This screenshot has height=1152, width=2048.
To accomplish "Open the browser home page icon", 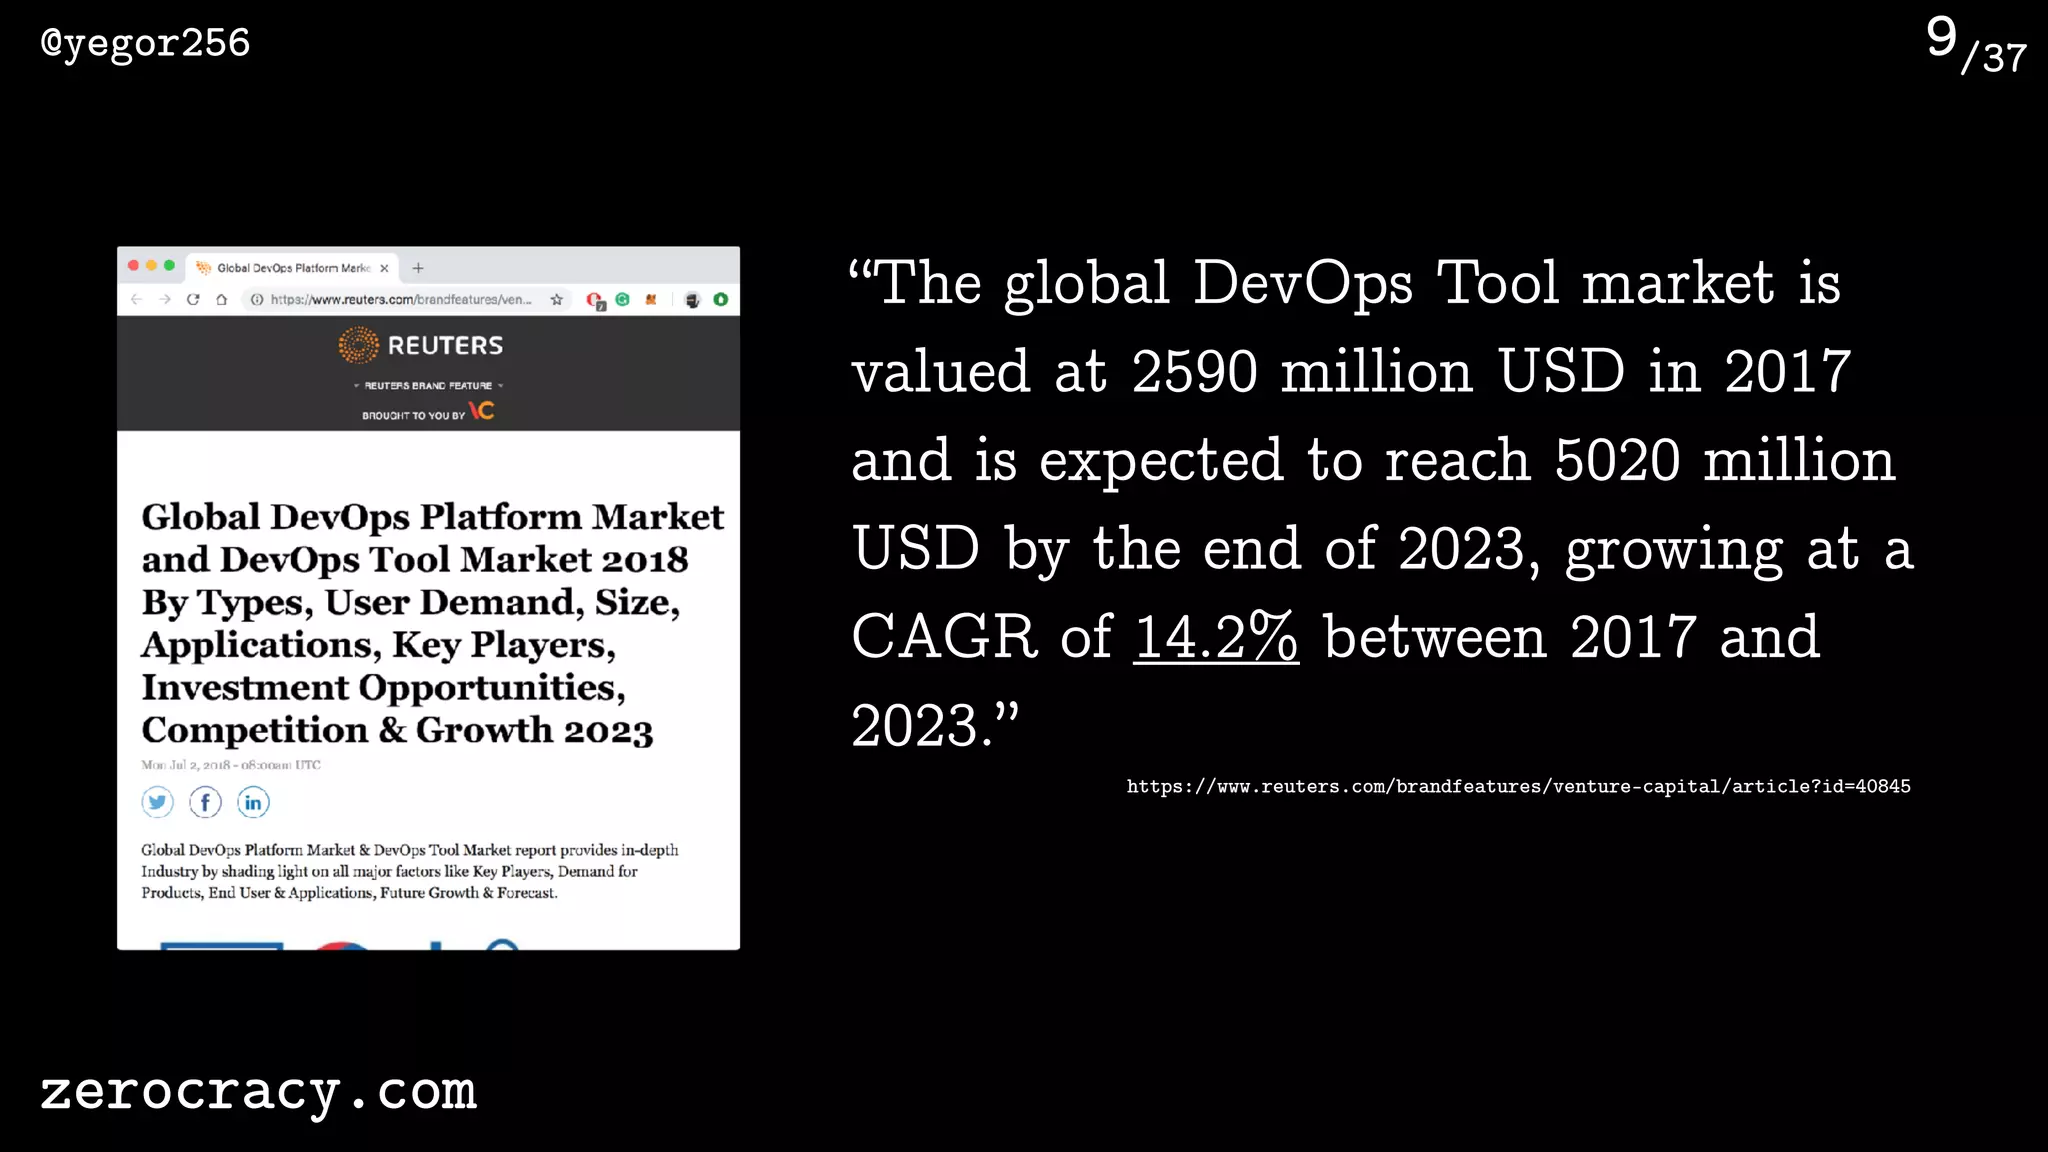I will click(x=221, y=299).
